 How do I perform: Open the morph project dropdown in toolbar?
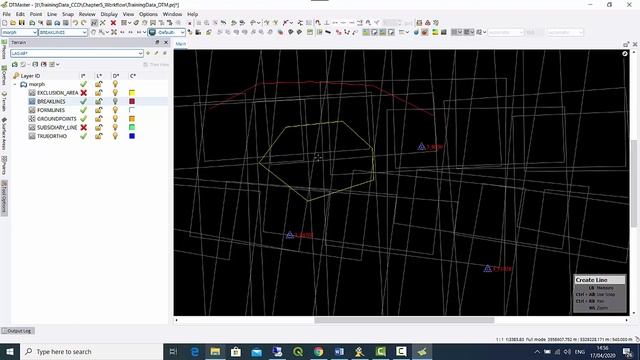[35, 32]
